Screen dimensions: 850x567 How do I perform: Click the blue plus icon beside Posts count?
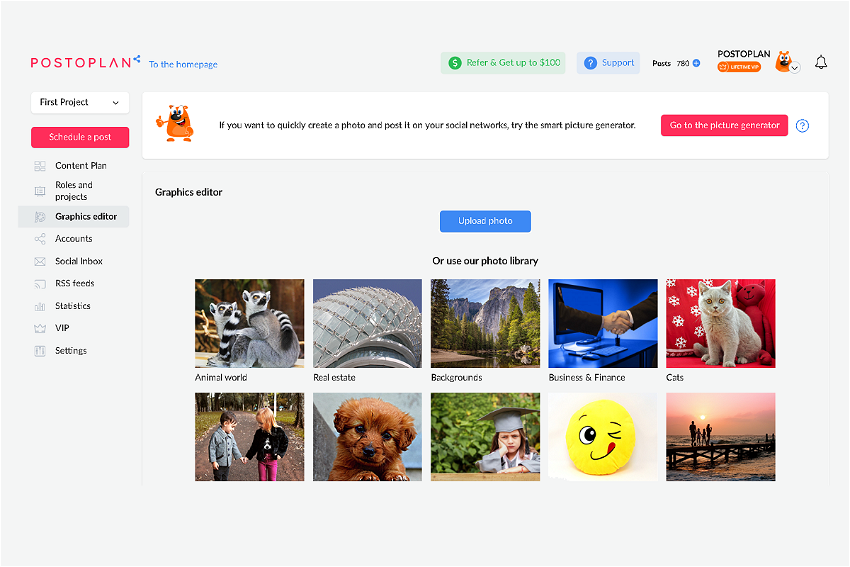[x=696, y=63]
